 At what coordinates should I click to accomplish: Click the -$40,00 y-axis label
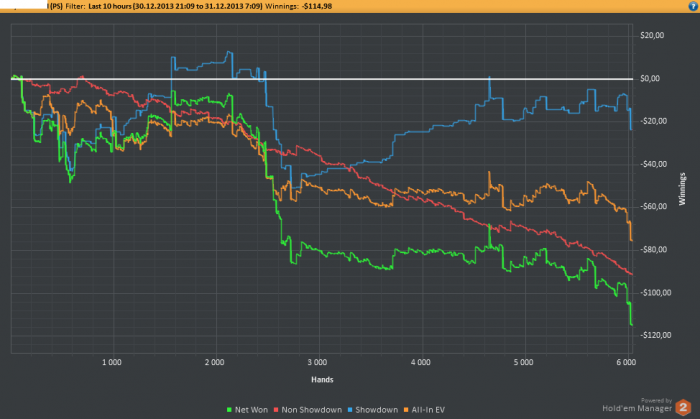(x=653, y=164)
